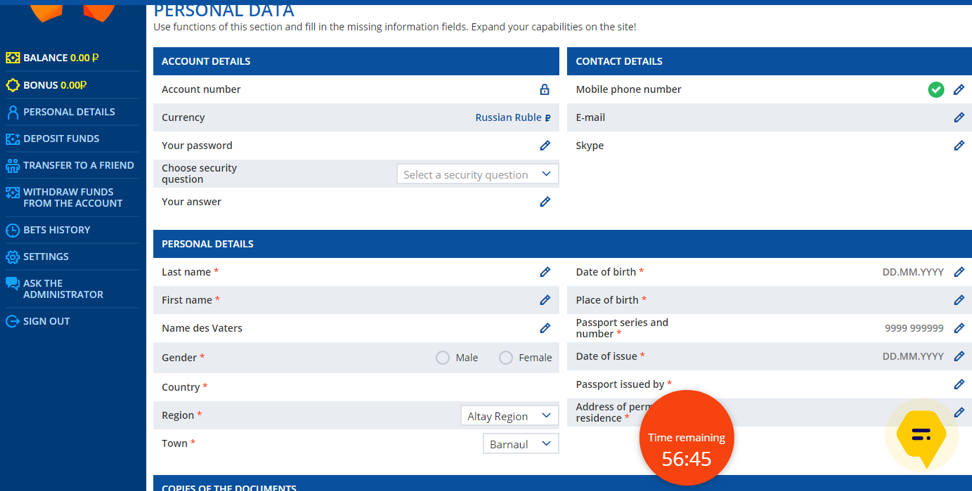Edit Place of birth pencil icon
This screenshot has height=491, width=972.
[959, 299]
